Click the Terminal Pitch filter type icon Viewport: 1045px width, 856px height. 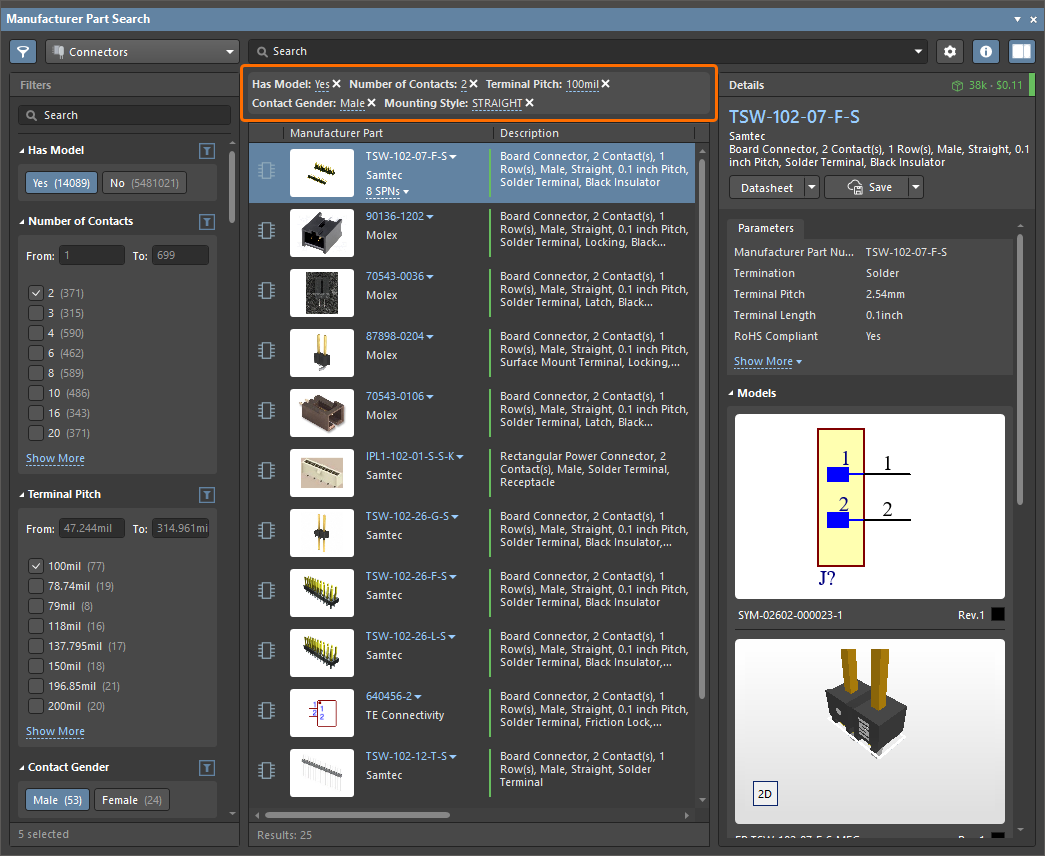point(206,495)
